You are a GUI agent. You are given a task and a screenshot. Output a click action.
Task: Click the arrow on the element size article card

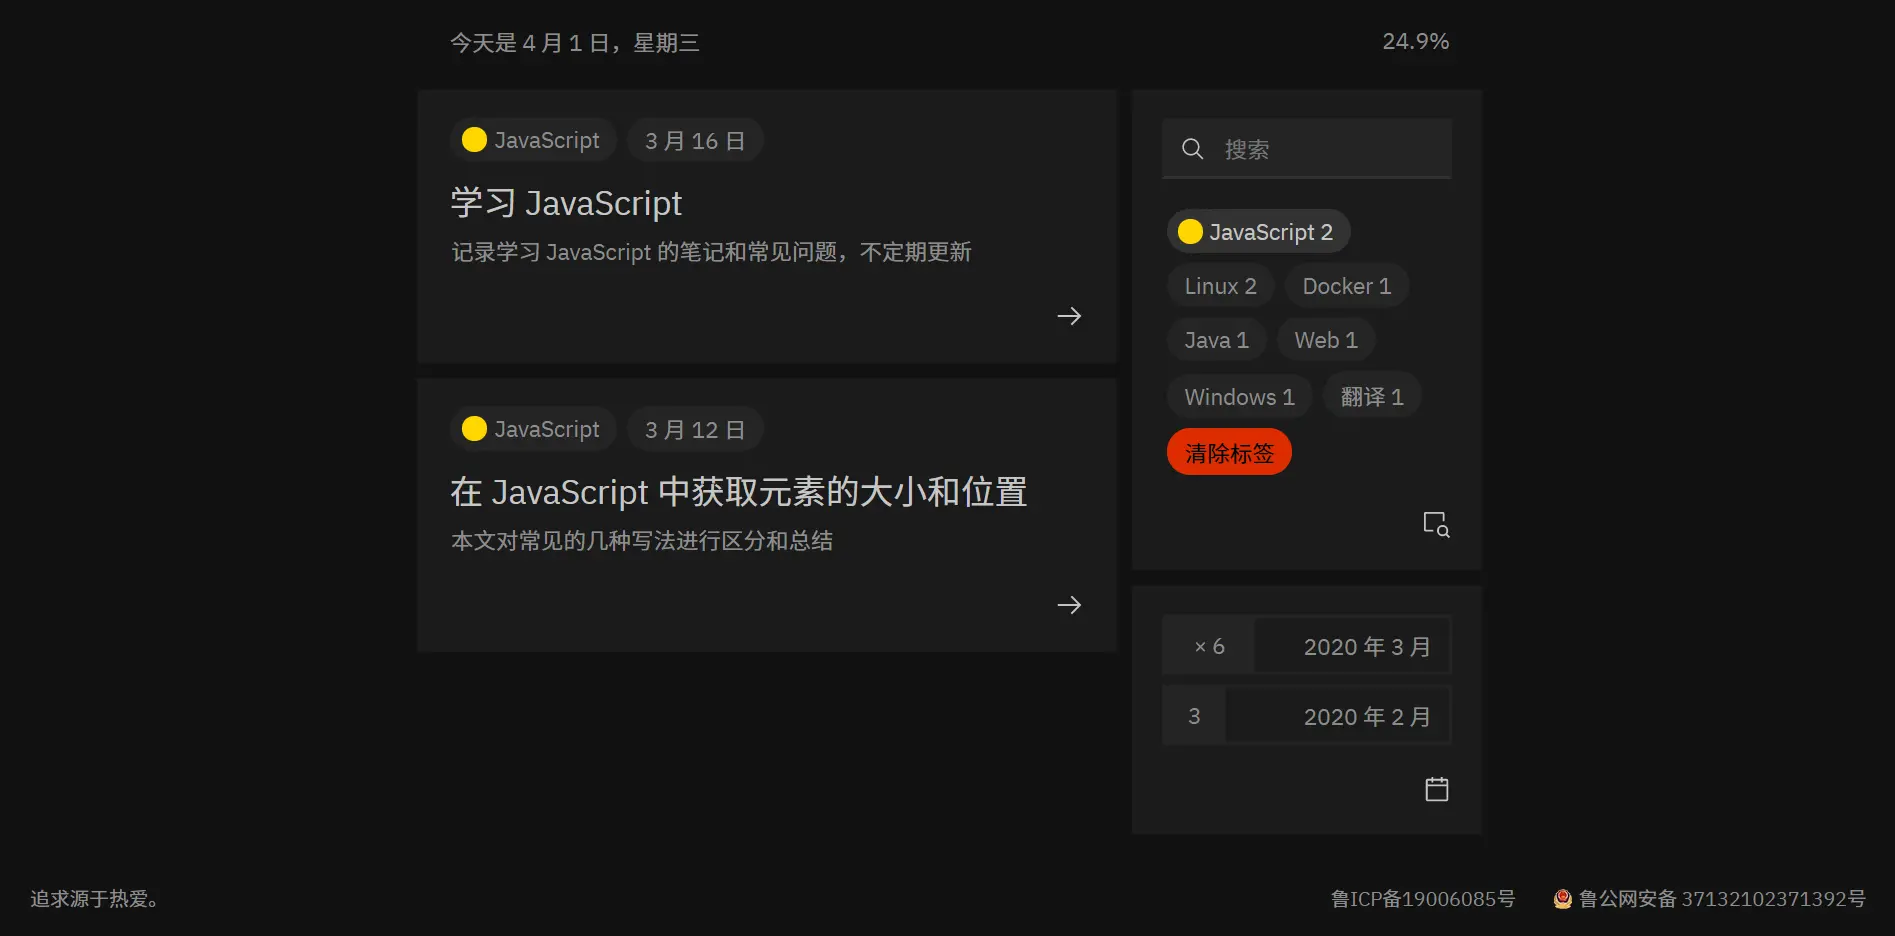[1069, 604]
